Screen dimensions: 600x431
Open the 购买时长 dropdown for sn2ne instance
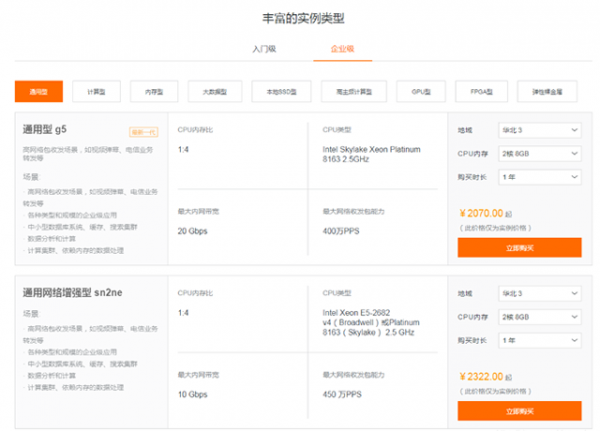click(539, 339)
